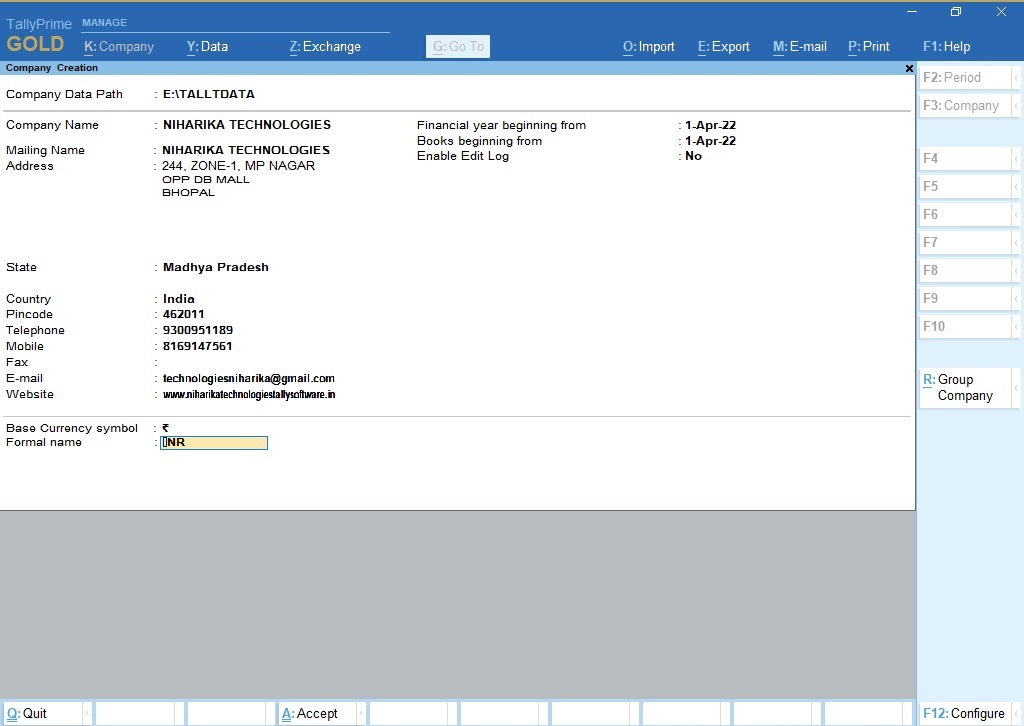Click the Financial year beginning date 1-Apr-22
Screen dimensions: 1024x726
[711, 125]
